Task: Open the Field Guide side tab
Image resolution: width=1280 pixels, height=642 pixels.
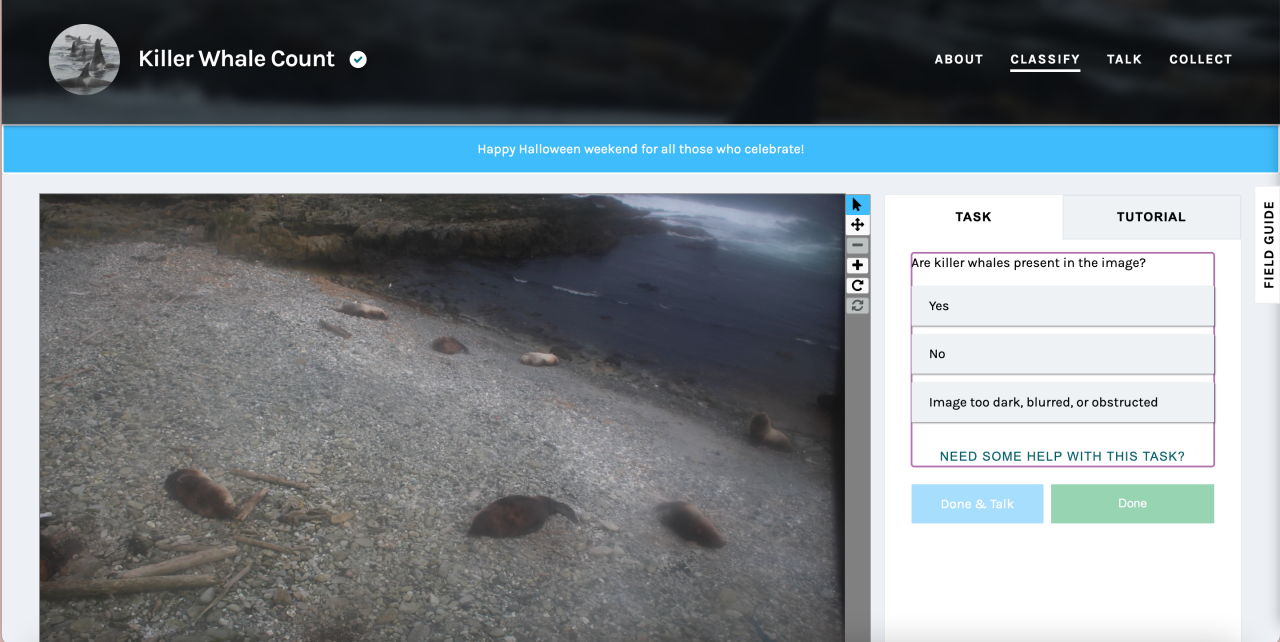Action: pos(1268,244)
